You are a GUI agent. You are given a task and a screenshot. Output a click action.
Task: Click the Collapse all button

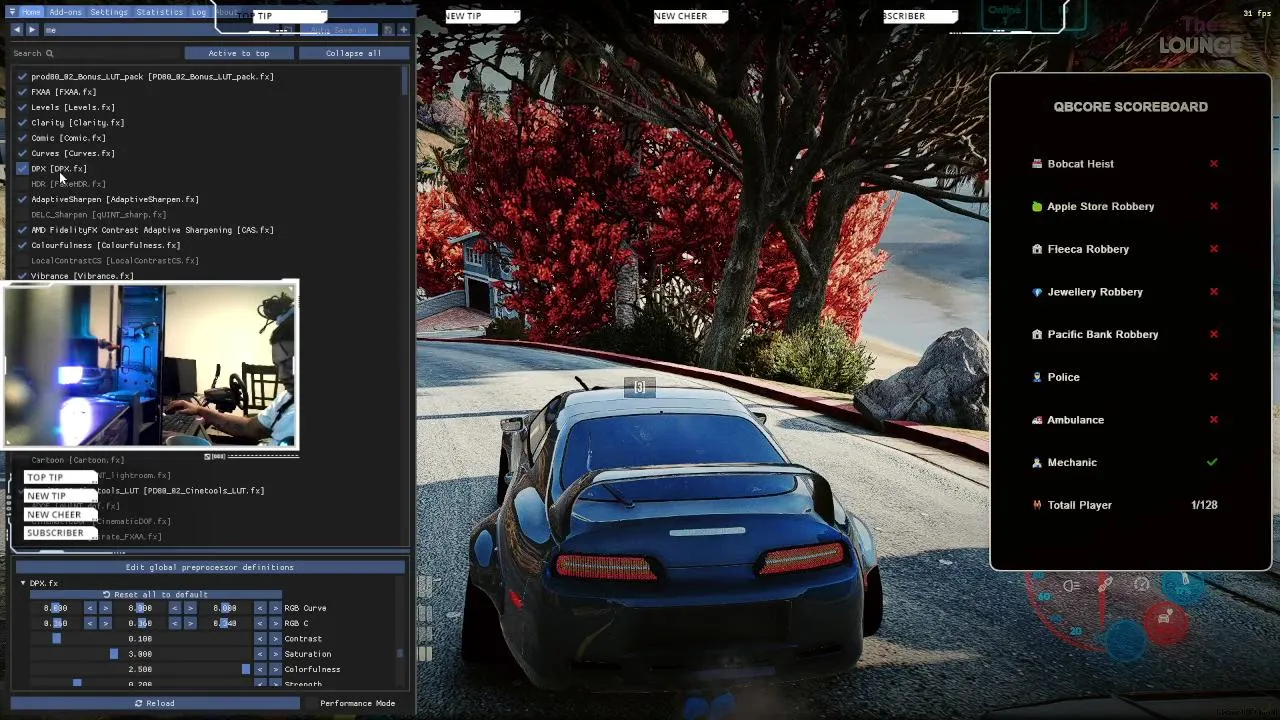pyautogui.click(x=353, y=53)
